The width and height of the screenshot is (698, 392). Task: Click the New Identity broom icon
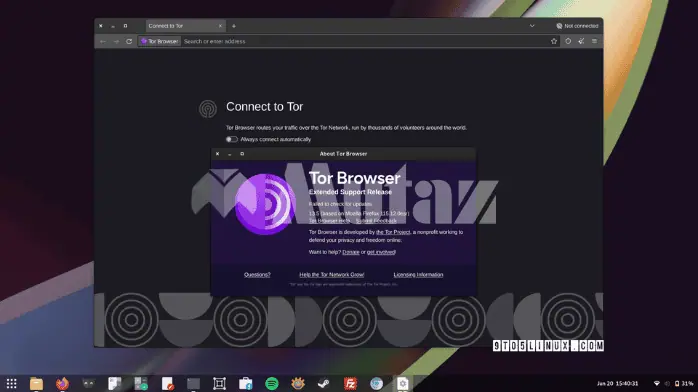(x=581, y=41)
